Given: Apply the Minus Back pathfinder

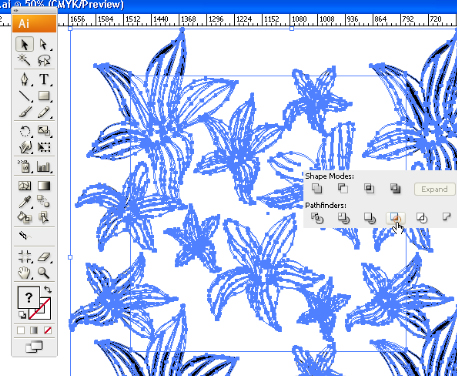Looking at the screenshot, I should (446, 217).
